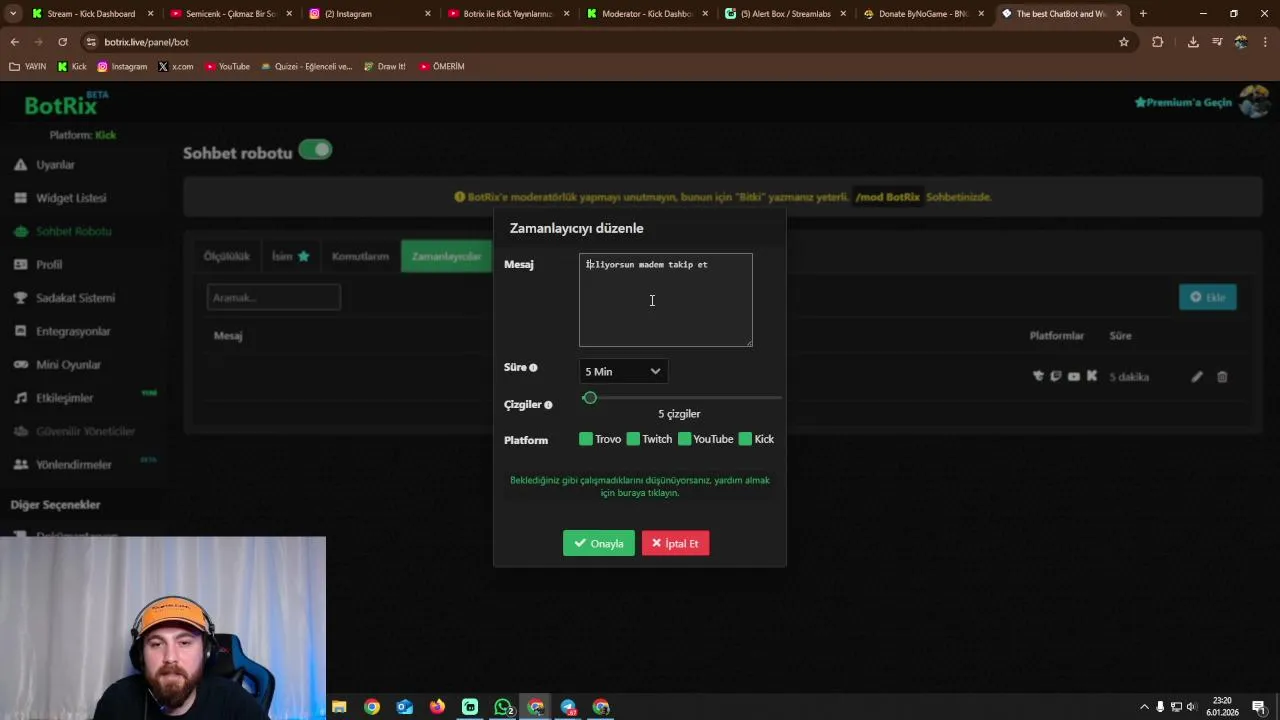Image resolution: width=1280 pixels, height=720 pixels.
Task: Bookmark this page with the star
Action: pos(1124,42)
